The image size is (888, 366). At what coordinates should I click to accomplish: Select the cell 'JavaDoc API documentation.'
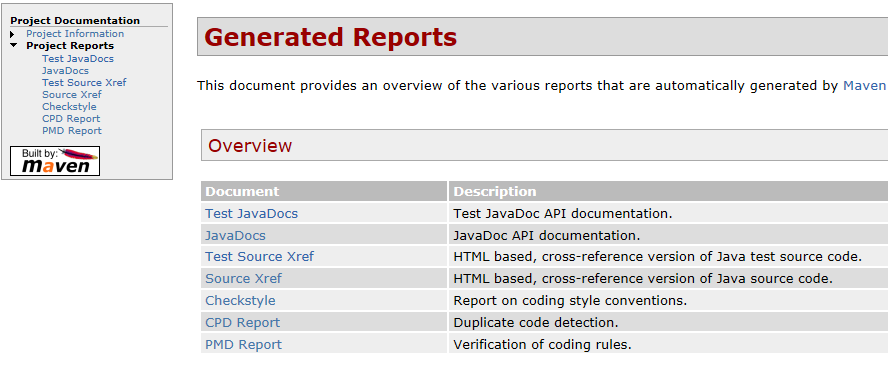(x=668, y=235)
